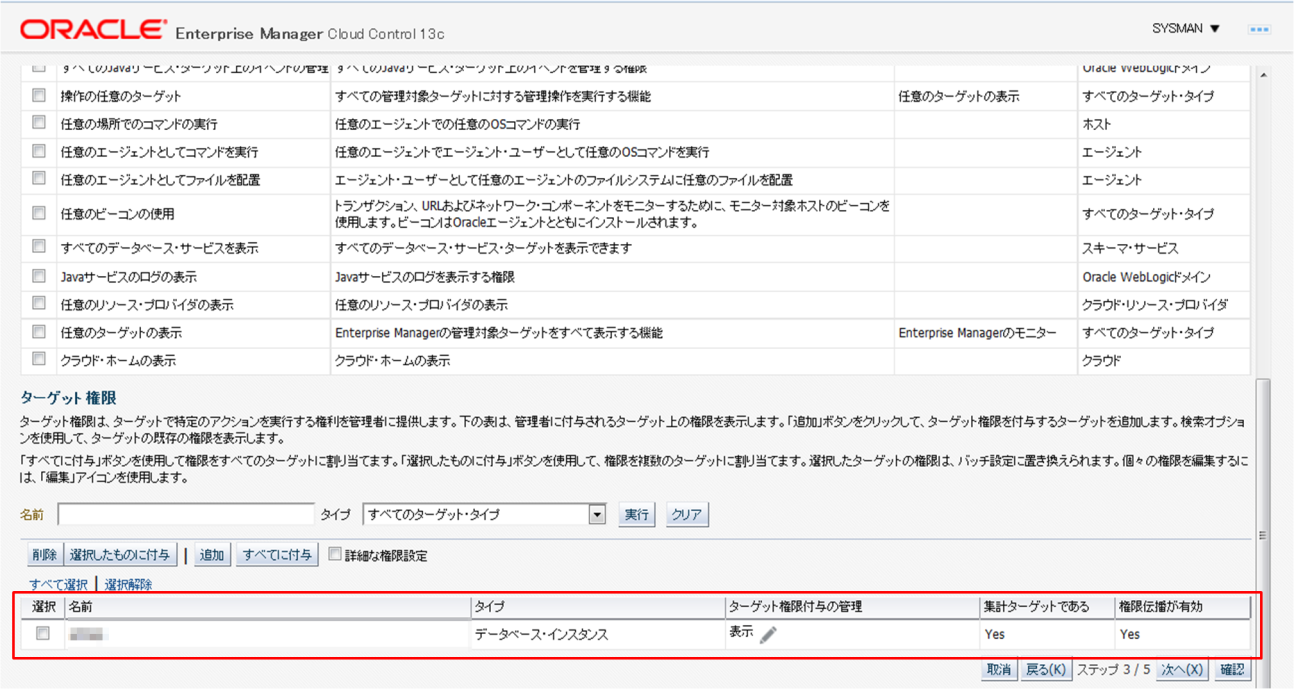Check クラウド・ホームの表示 checkbox
The image size is (1294, 689).
tap(39, 359)
